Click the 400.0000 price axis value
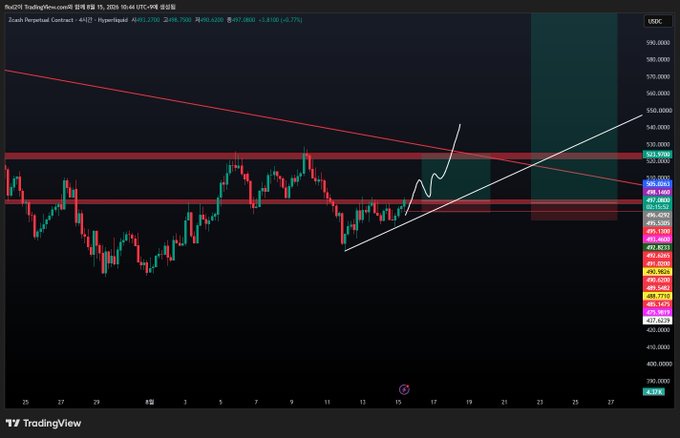Image resolution: width=680 pixels, height=438 pixels. (658, 364)
